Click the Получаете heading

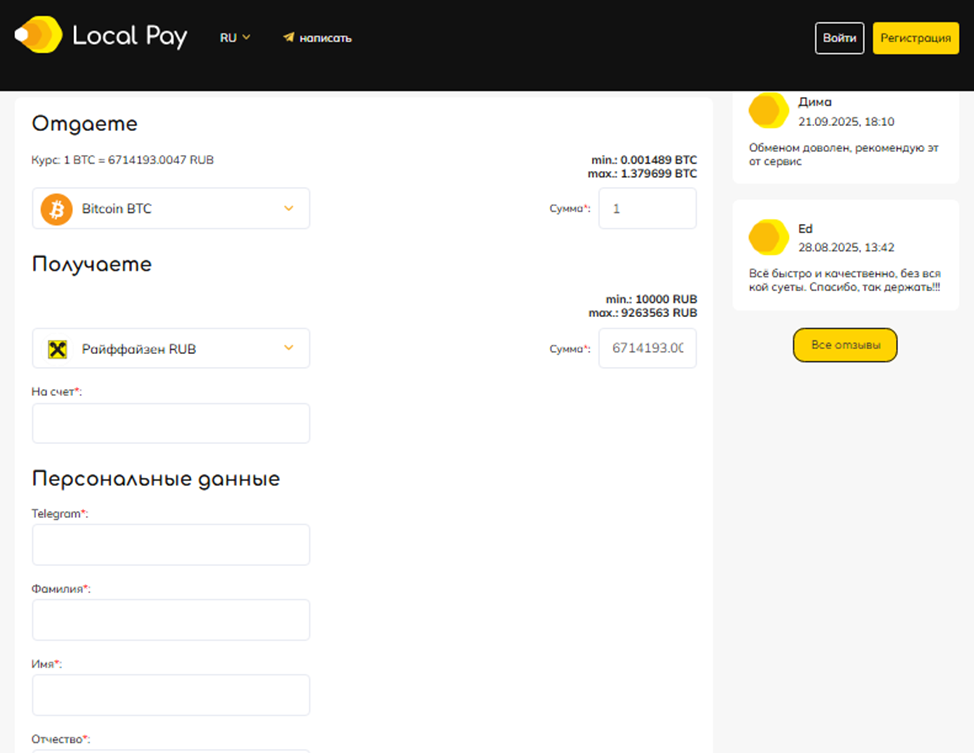[92, 265]
